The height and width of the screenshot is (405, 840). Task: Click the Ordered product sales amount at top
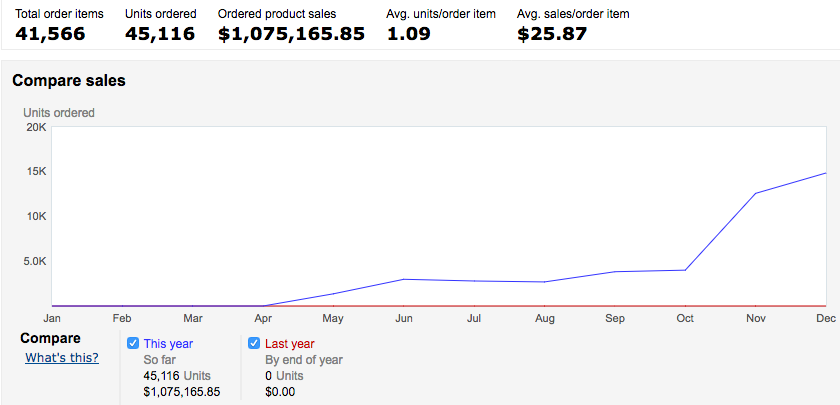pos(291,34)
